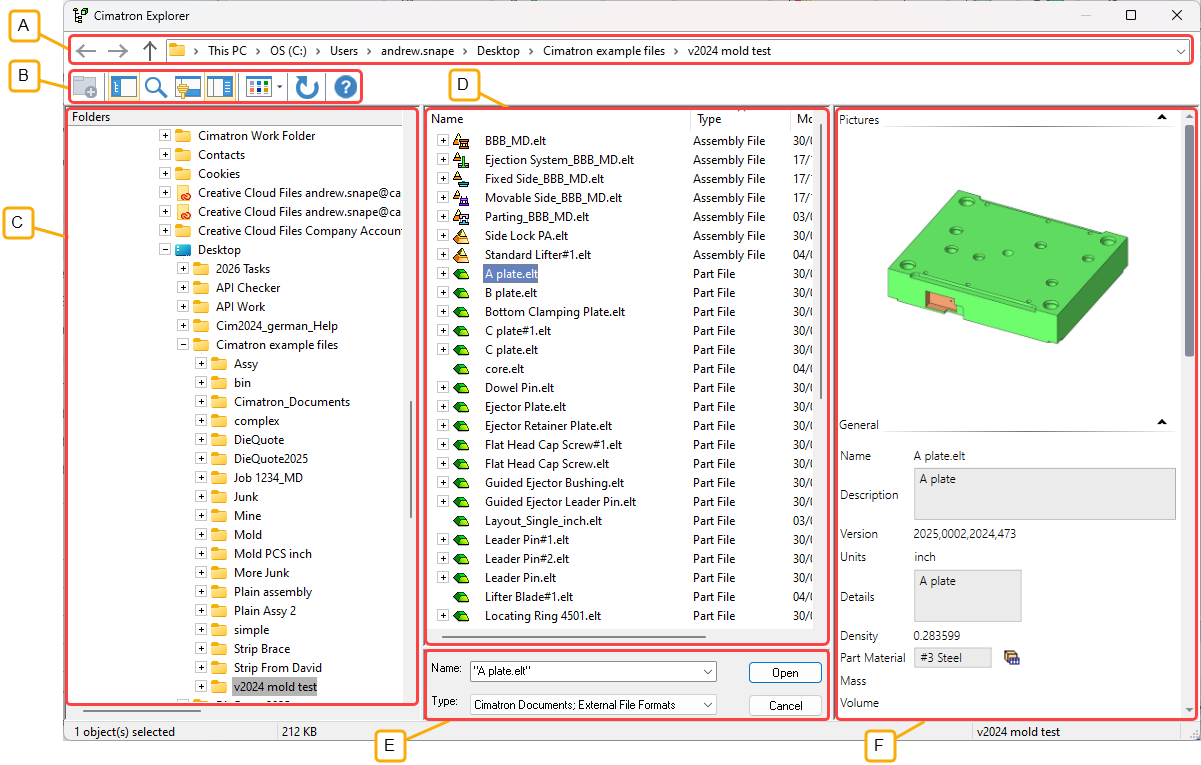Select the Strip Brace folder in the tree
1201x765 pixels.
point(261,649)
